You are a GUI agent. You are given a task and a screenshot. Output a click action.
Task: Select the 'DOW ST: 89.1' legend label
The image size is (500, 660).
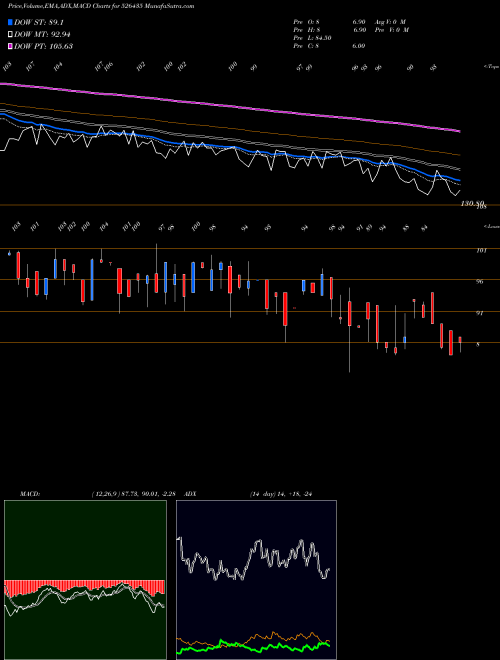(x=39, y=22)
